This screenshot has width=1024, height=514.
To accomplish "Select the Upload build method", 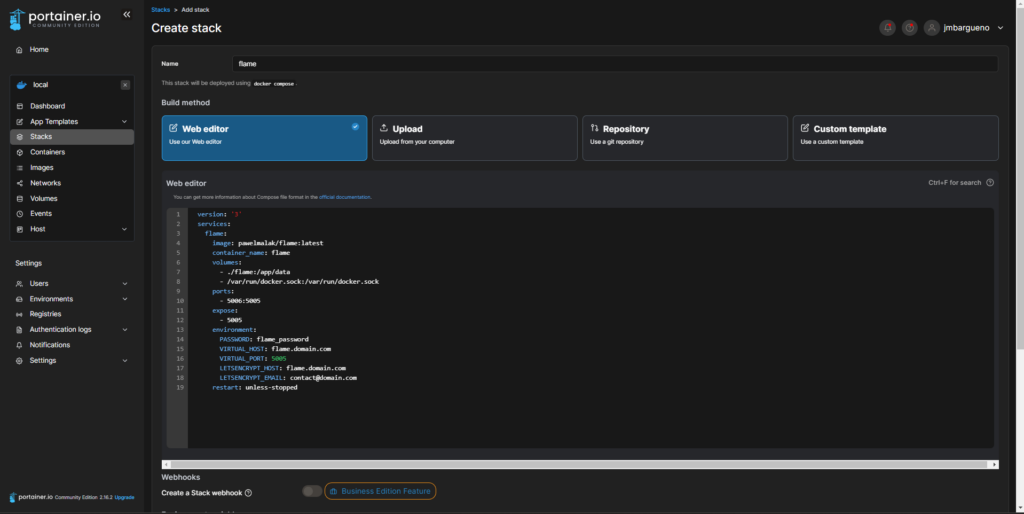I will pos(475,138).
